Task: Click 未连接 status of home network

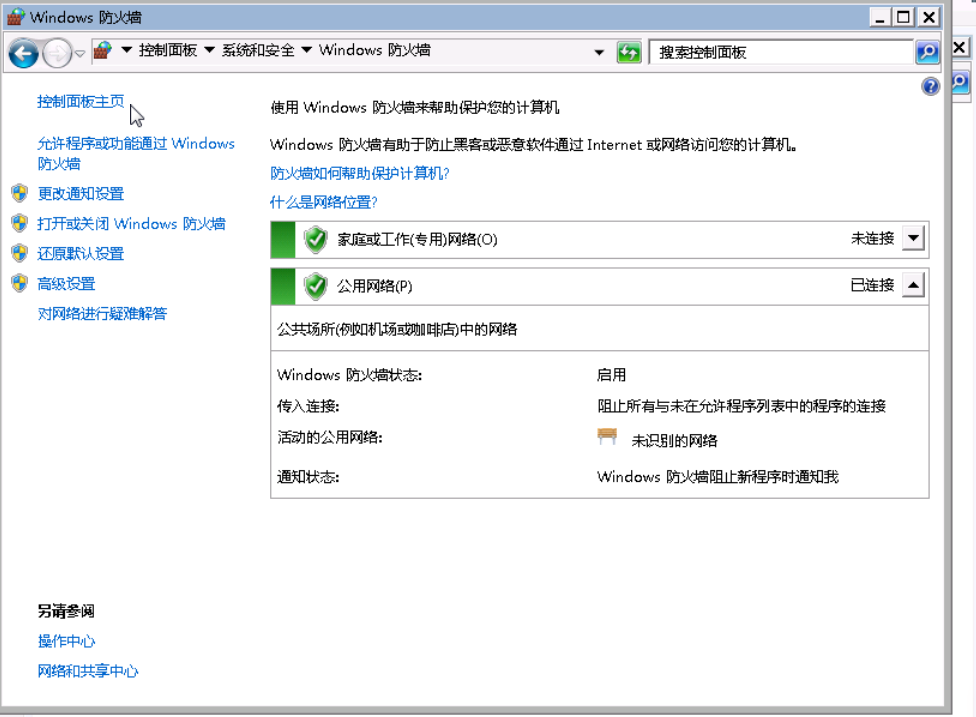Action: (873, 238)
